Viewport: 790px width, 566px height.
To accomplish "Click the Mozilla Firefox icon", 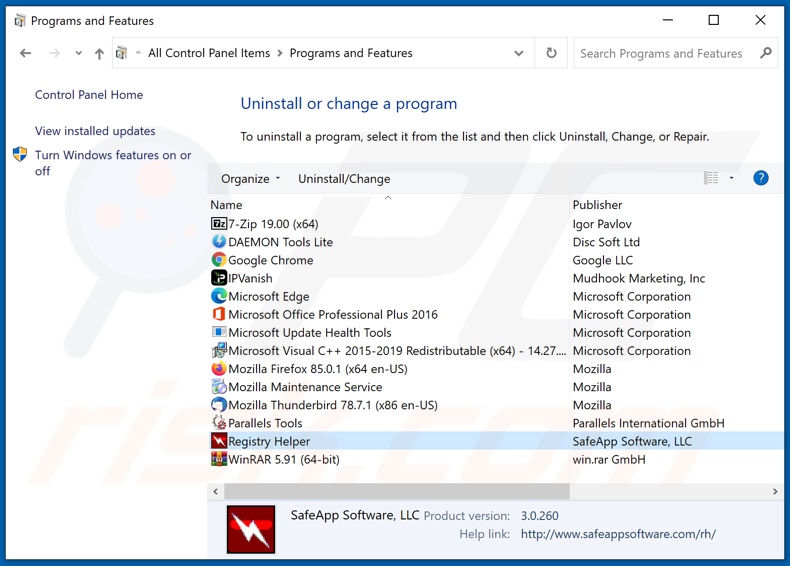I will (x=219, y=369).
